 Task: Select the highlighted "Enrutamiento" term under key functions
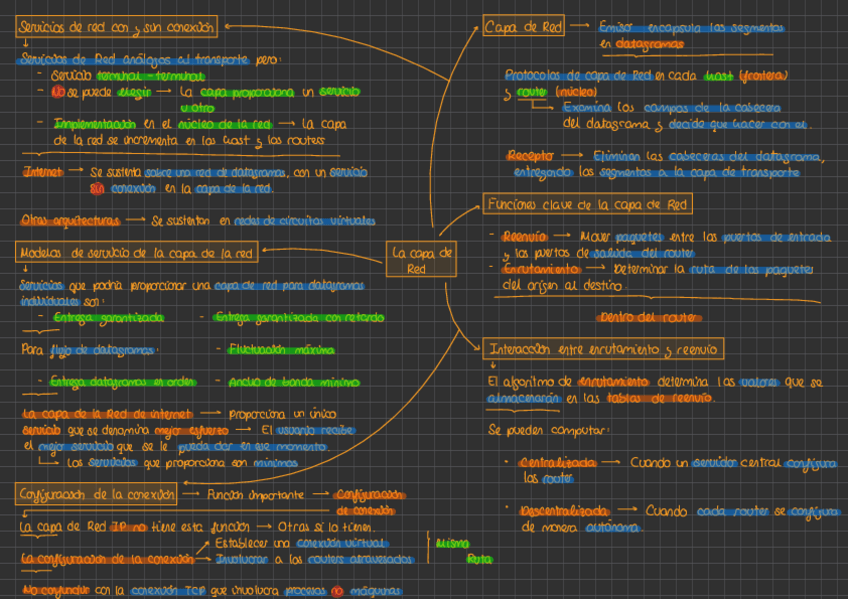(x=541, y=270)
